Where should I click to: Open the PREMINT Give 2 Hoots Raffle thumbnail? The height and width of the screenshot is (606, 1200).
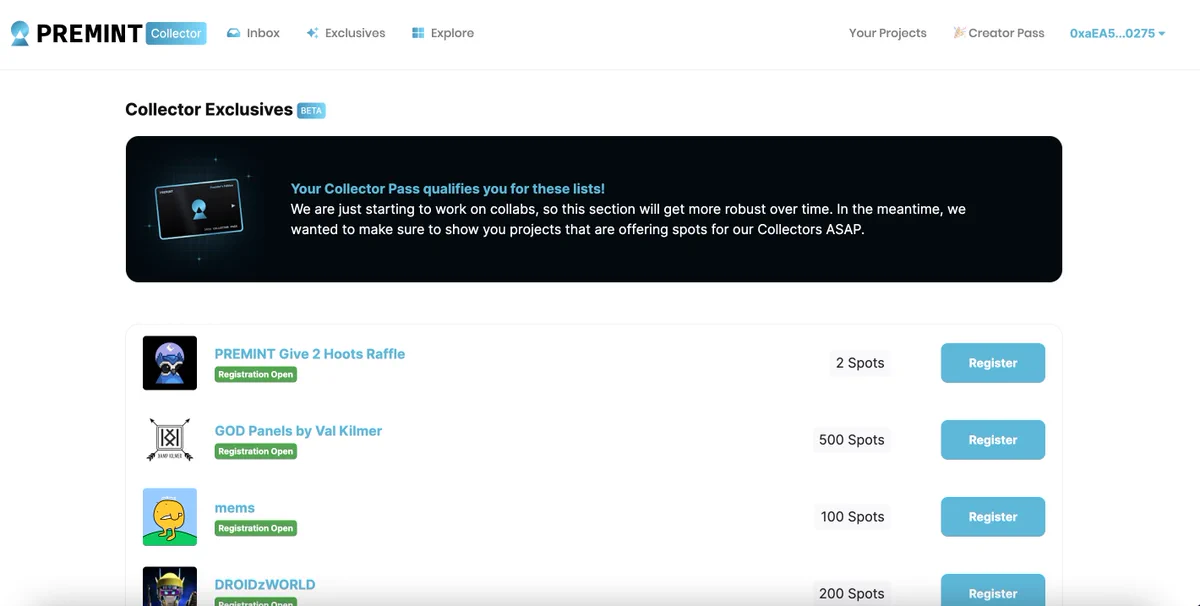pos(170,363)
